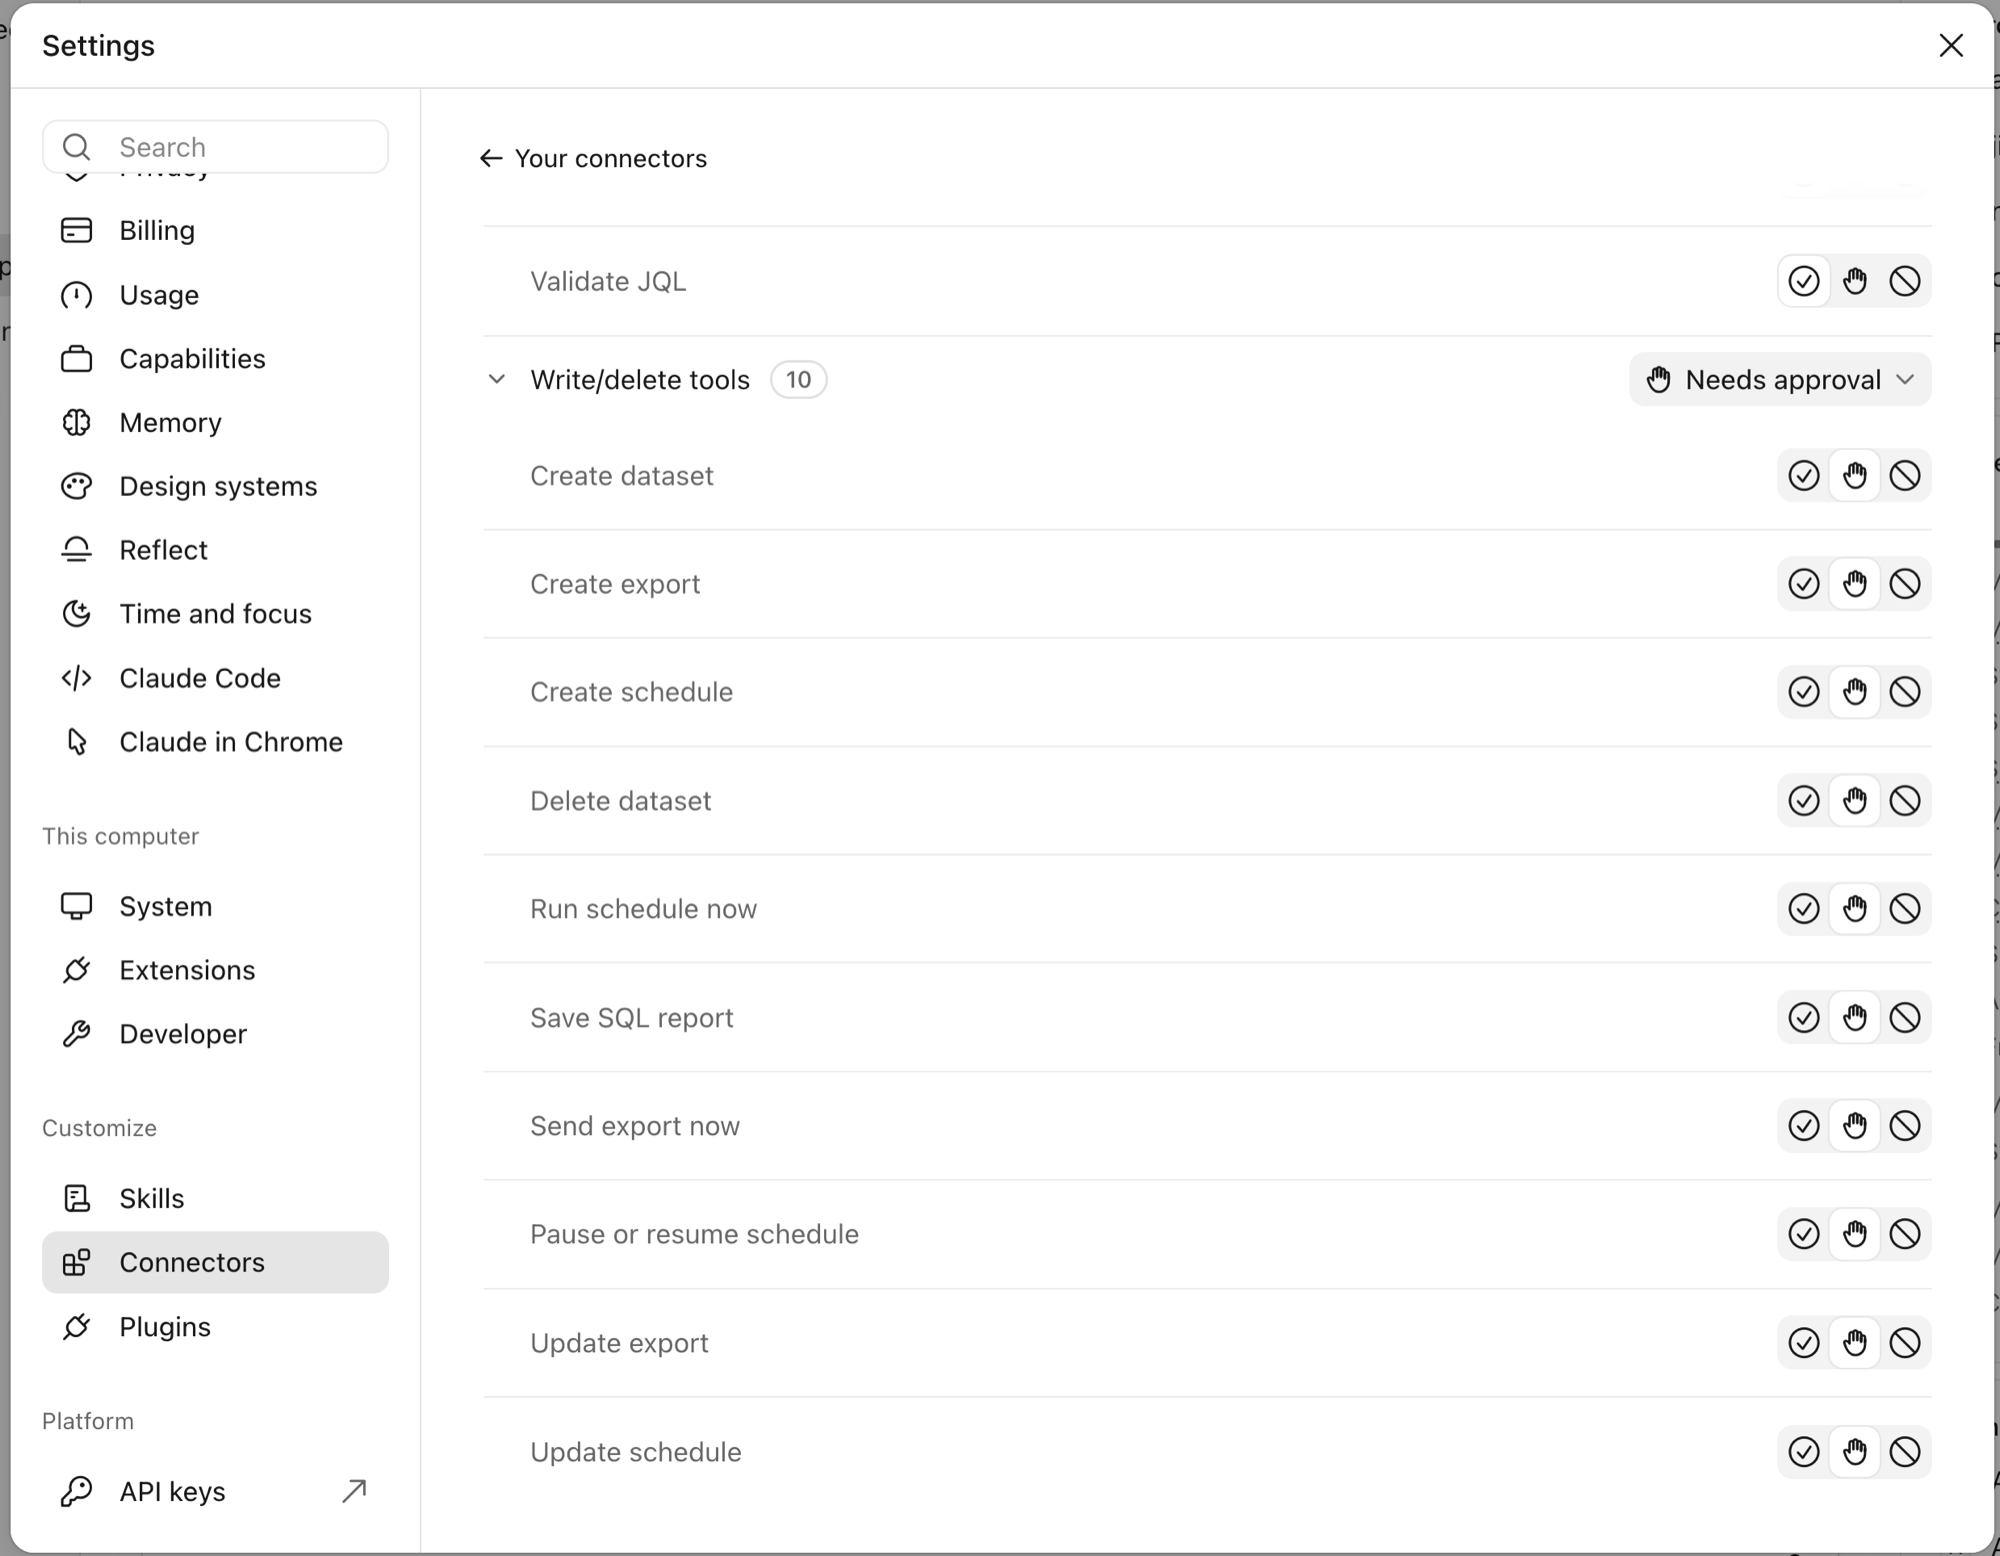This screenshot has width=2000, height=1556.
Task: Block the Create dataset tool
Action: tap(1905, 476)
